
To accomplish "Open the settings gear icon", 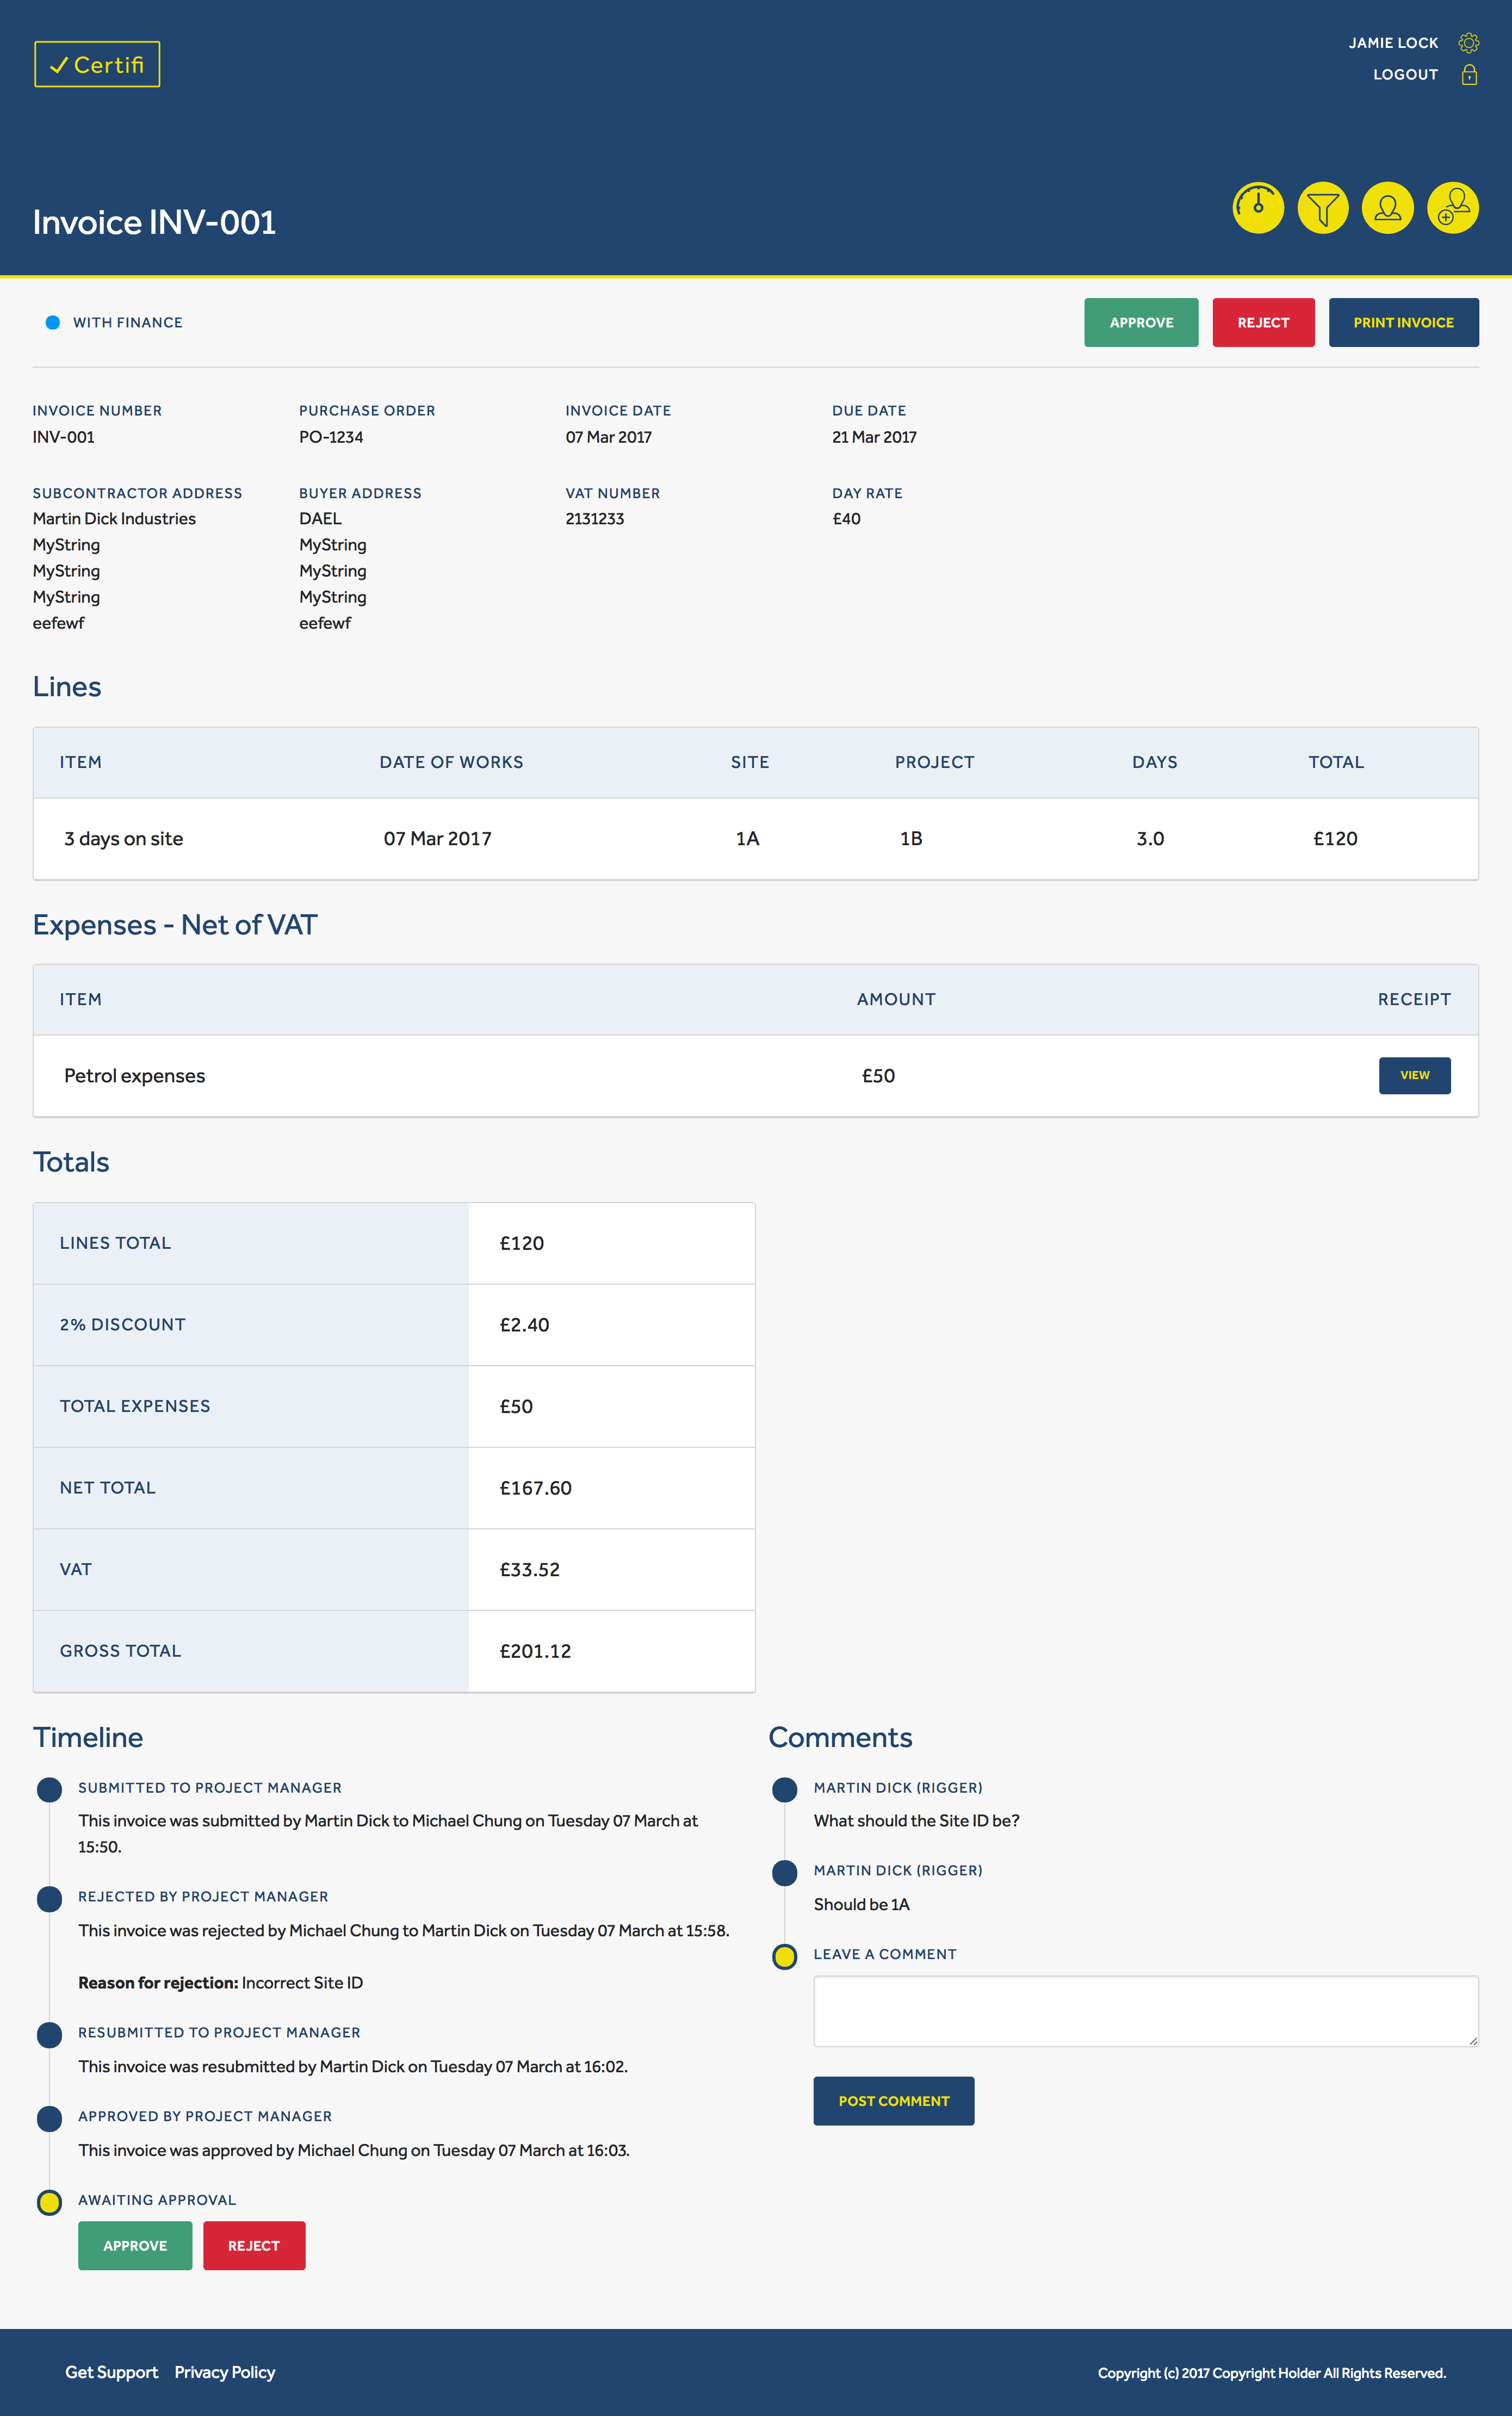I will [1470, 42].
